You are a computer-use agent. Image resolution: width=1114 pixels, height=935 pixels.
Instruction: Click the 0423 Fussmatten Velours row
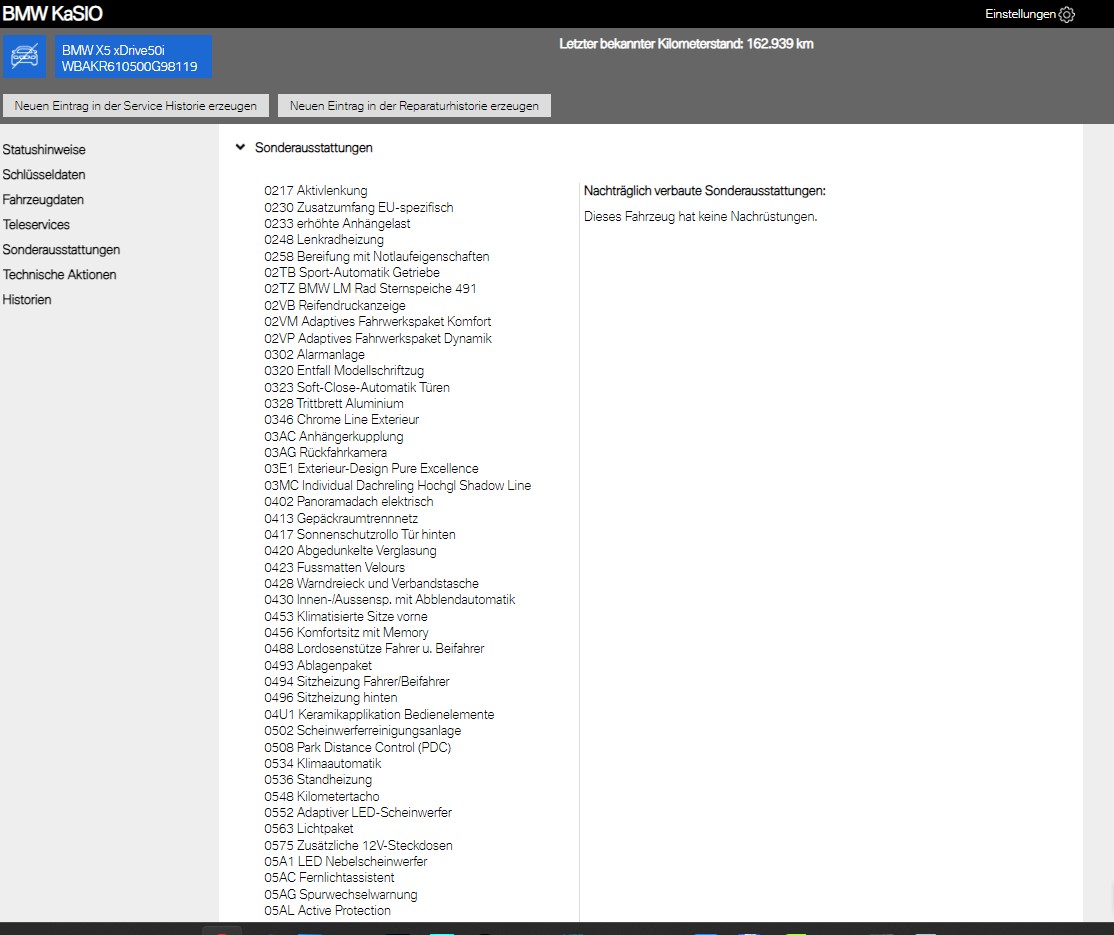tap(335, 568)
